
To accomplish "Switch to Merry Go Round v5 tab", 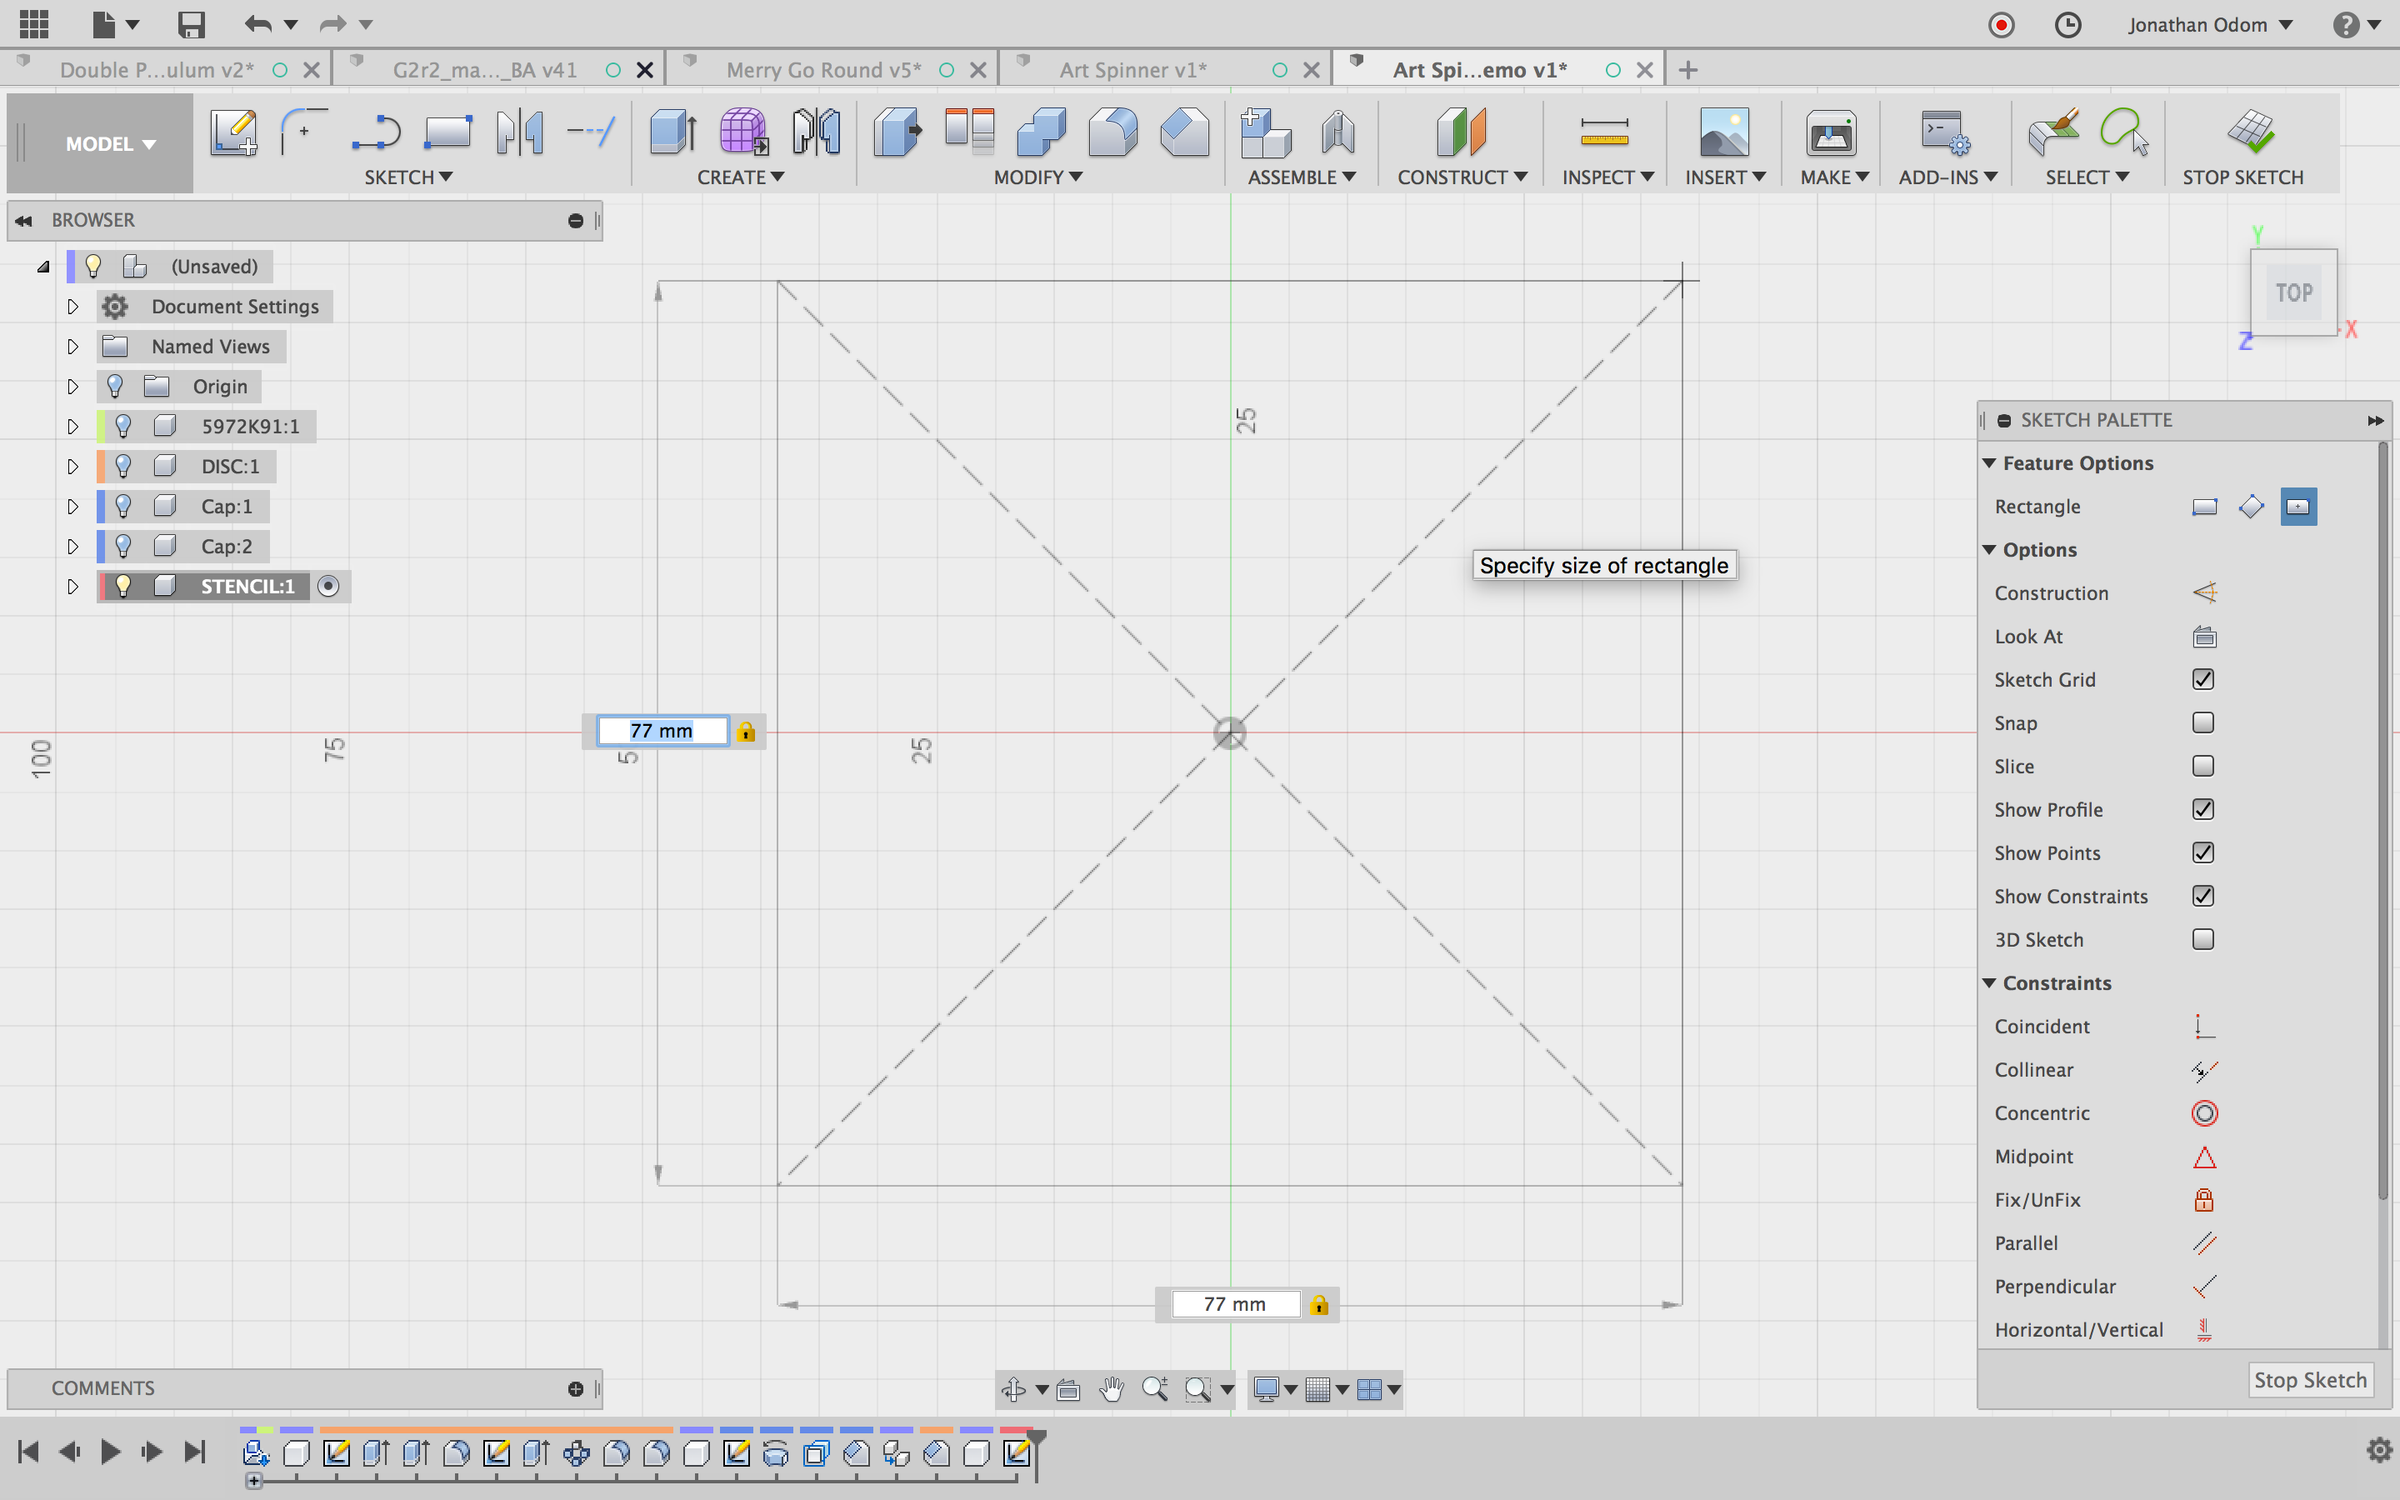I will (x=823, y=70).
